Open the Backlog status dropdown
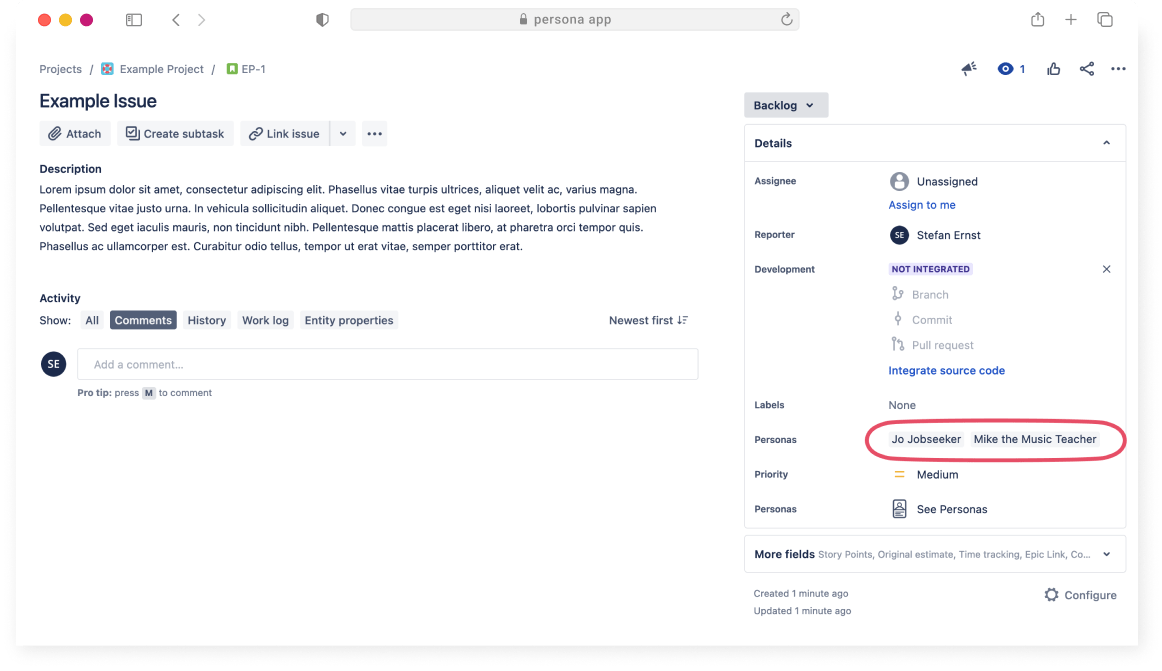The image size is (1162, 671). (785, 105)
